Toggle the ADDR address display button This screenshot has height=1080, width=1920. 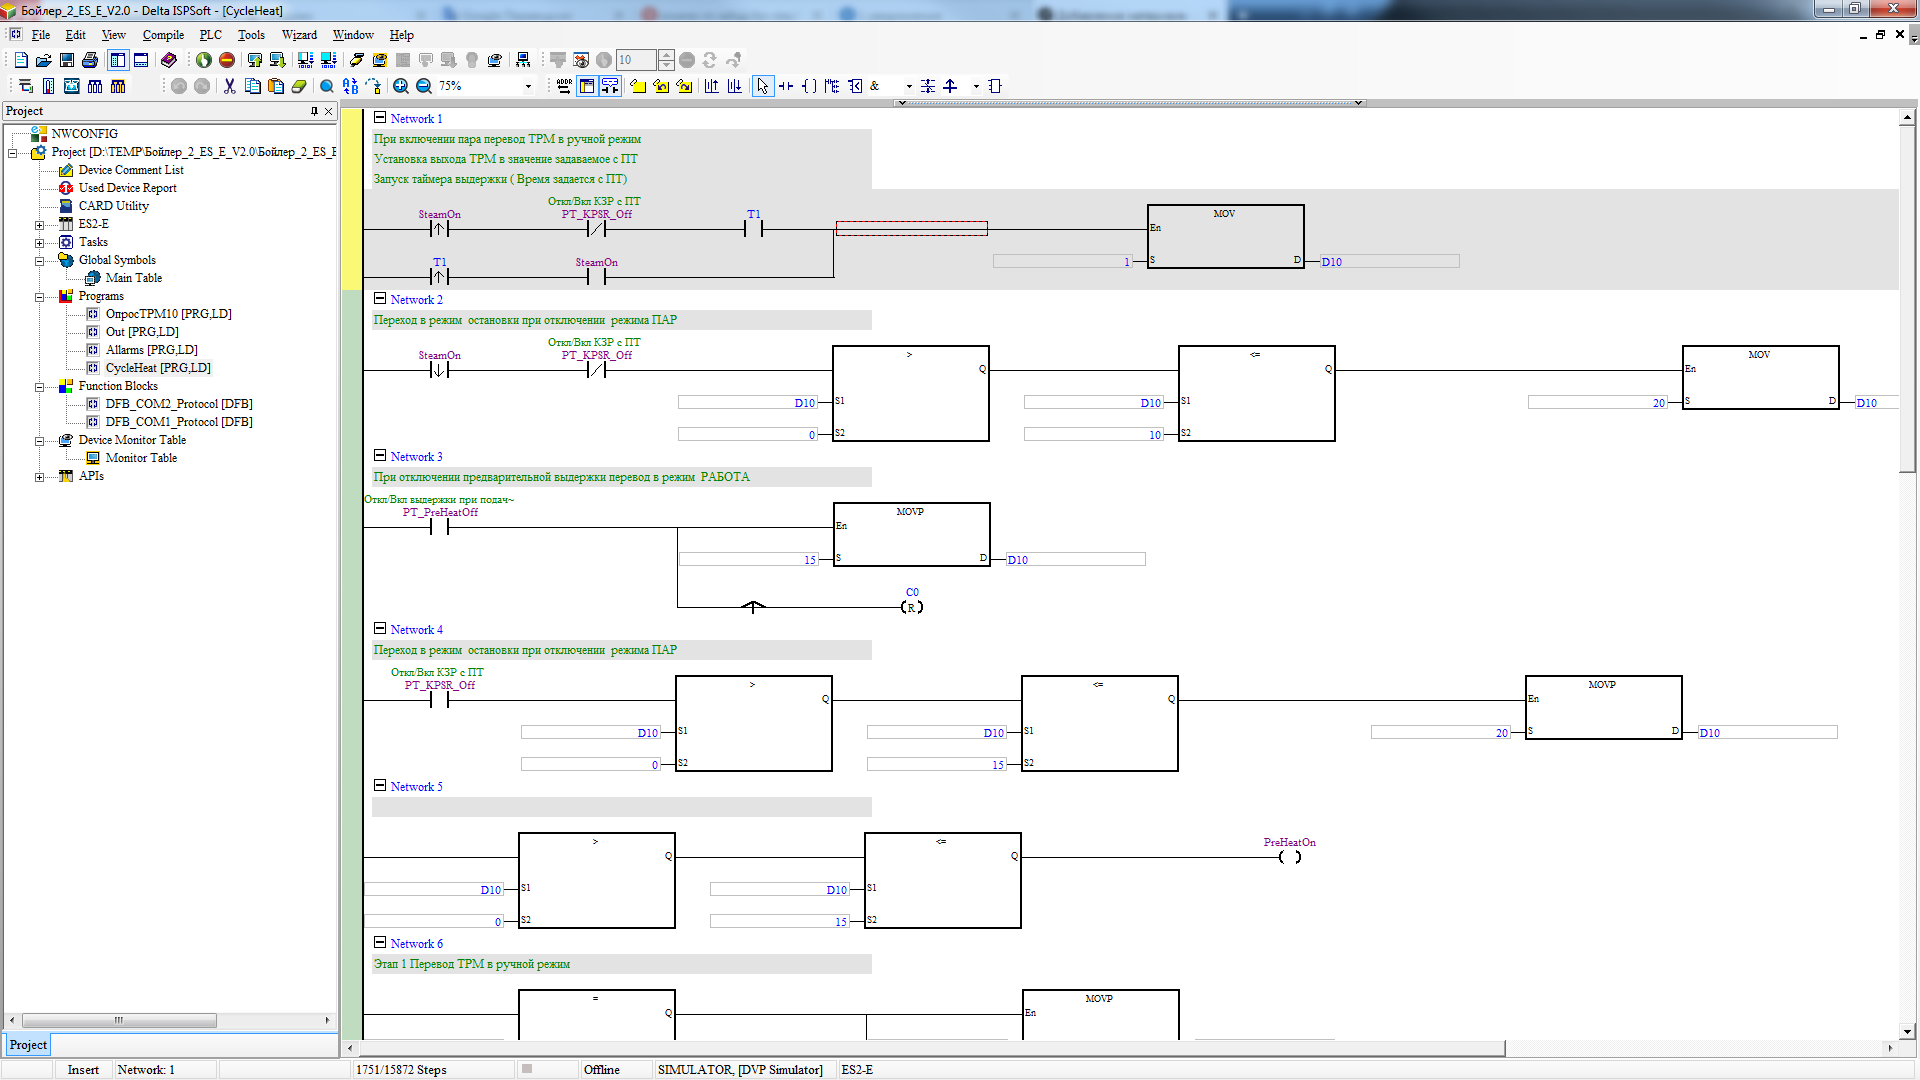coord(564,86)
